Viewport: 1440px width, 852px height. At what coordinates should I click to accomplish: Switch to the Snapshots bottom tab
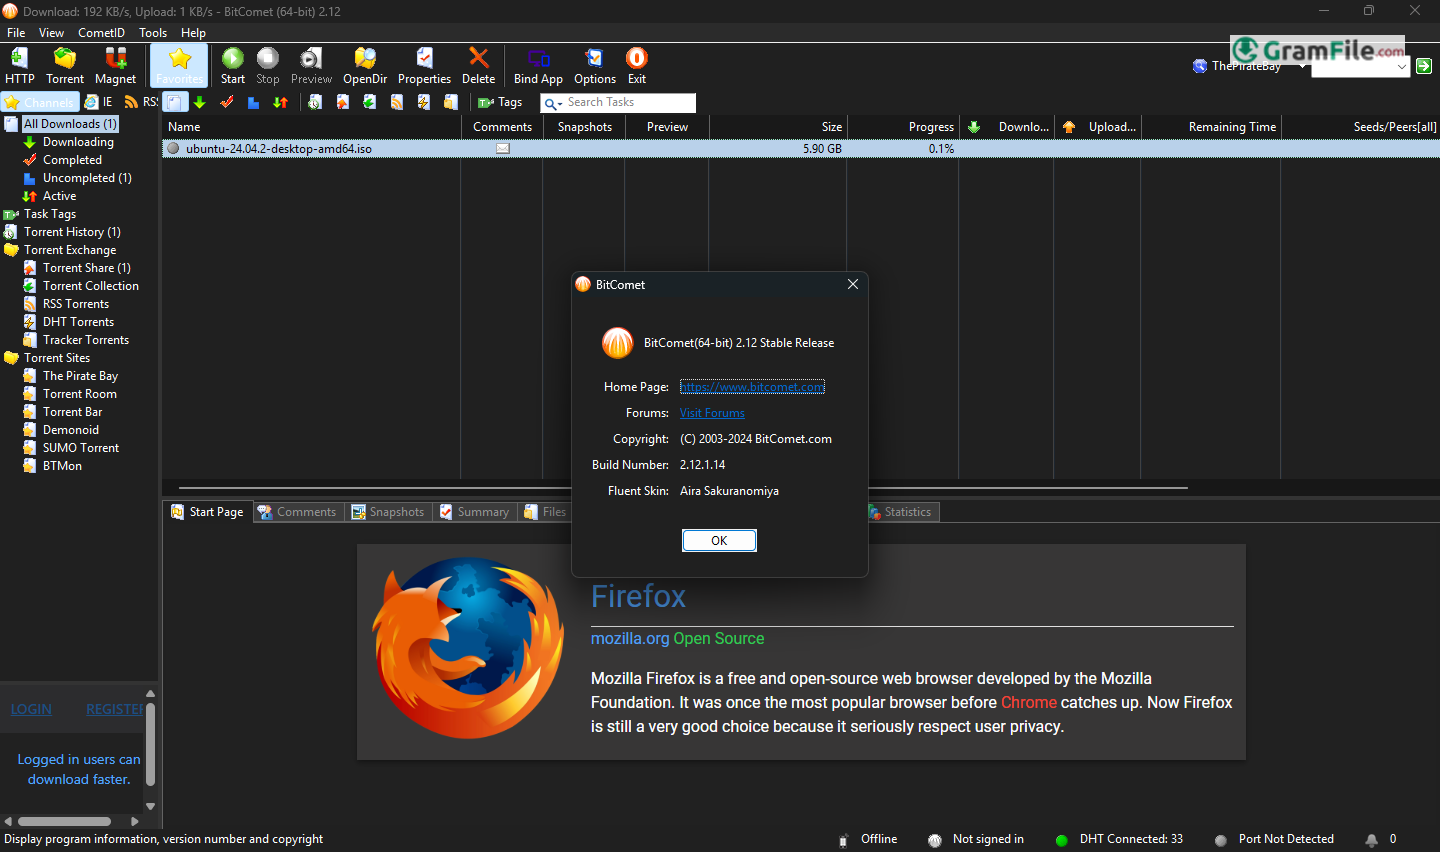click(388, 512)
